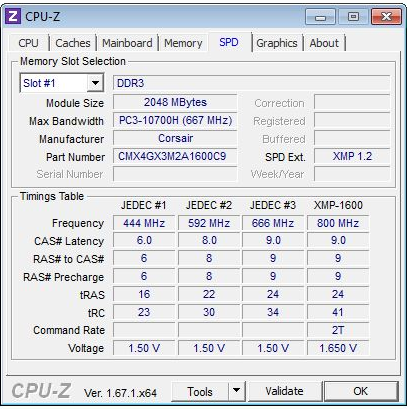The width and height of the screenshot is (414, 409).
Task: Click JEDEC #1 tRAS value 16
Action: [x=144, y=294]
